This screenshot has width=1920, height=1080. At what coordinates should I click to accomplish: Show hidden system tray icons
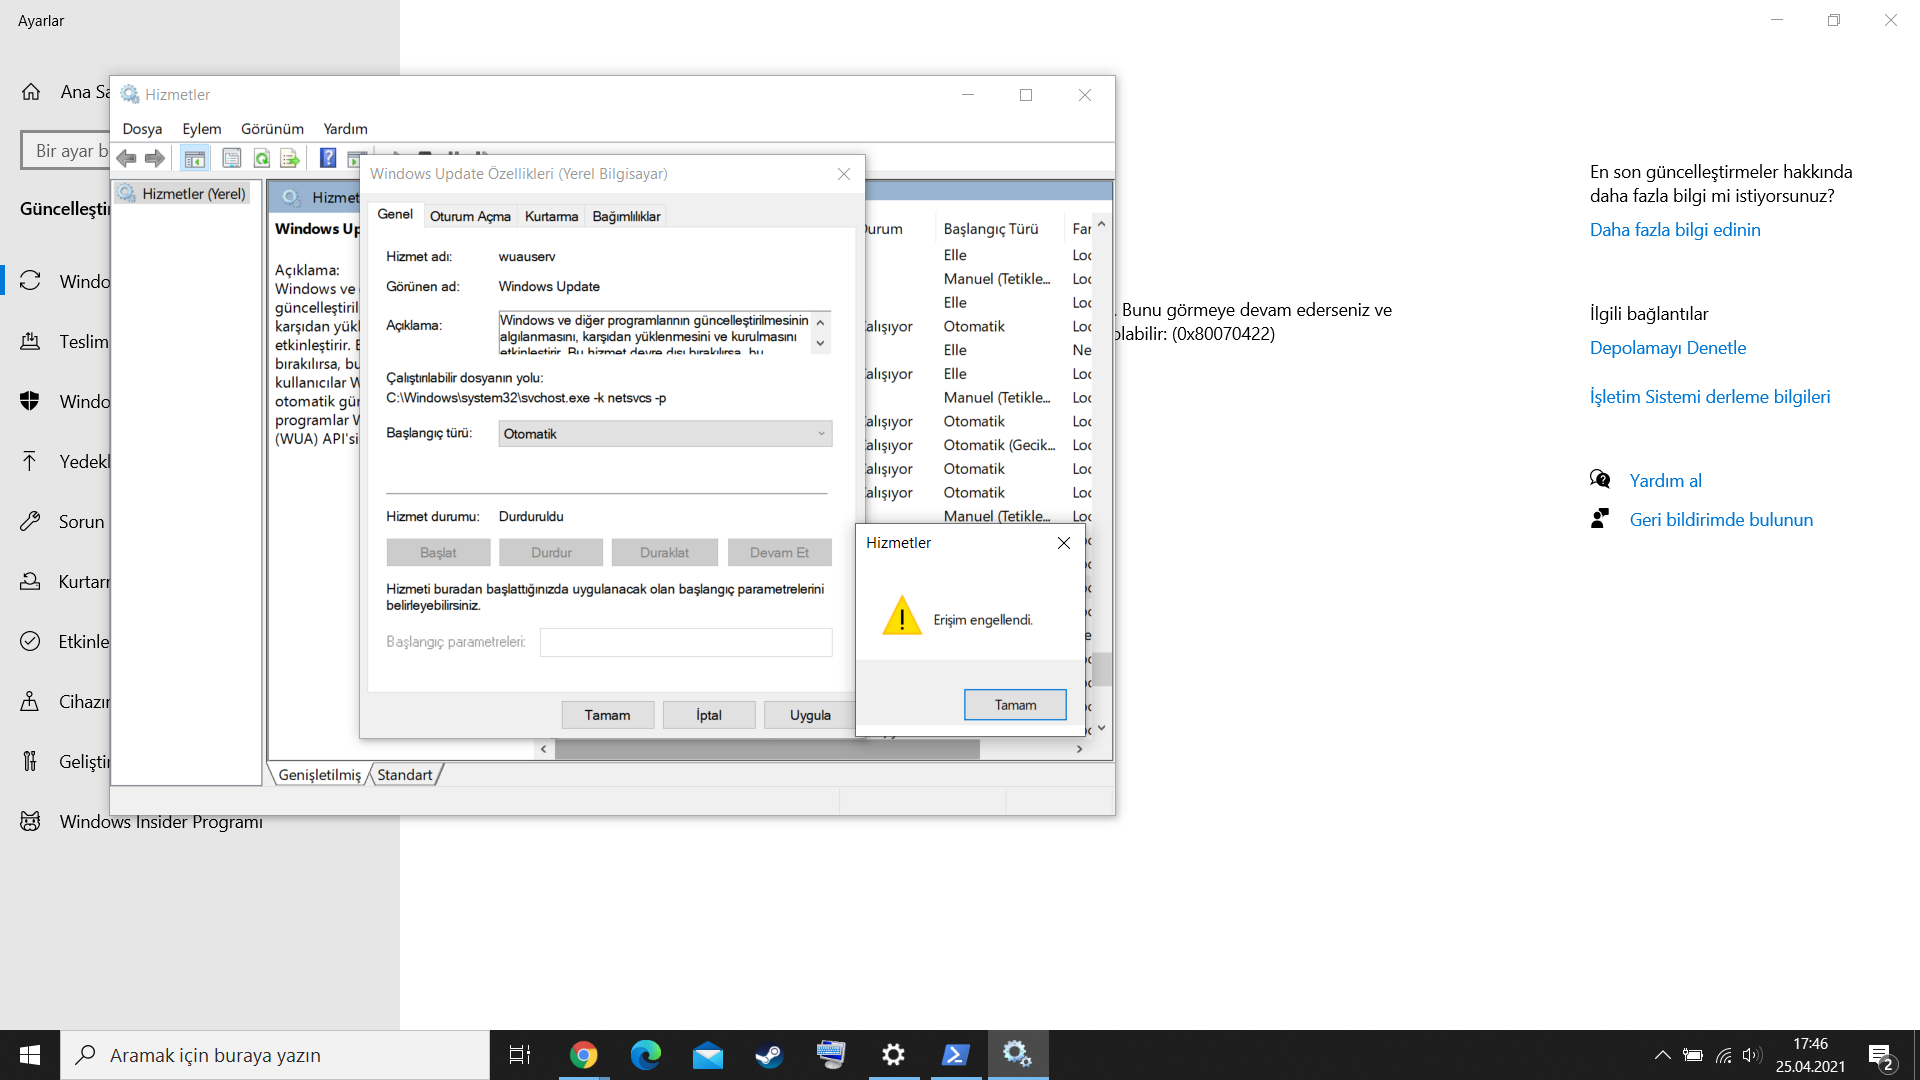coord(1662,1055)
